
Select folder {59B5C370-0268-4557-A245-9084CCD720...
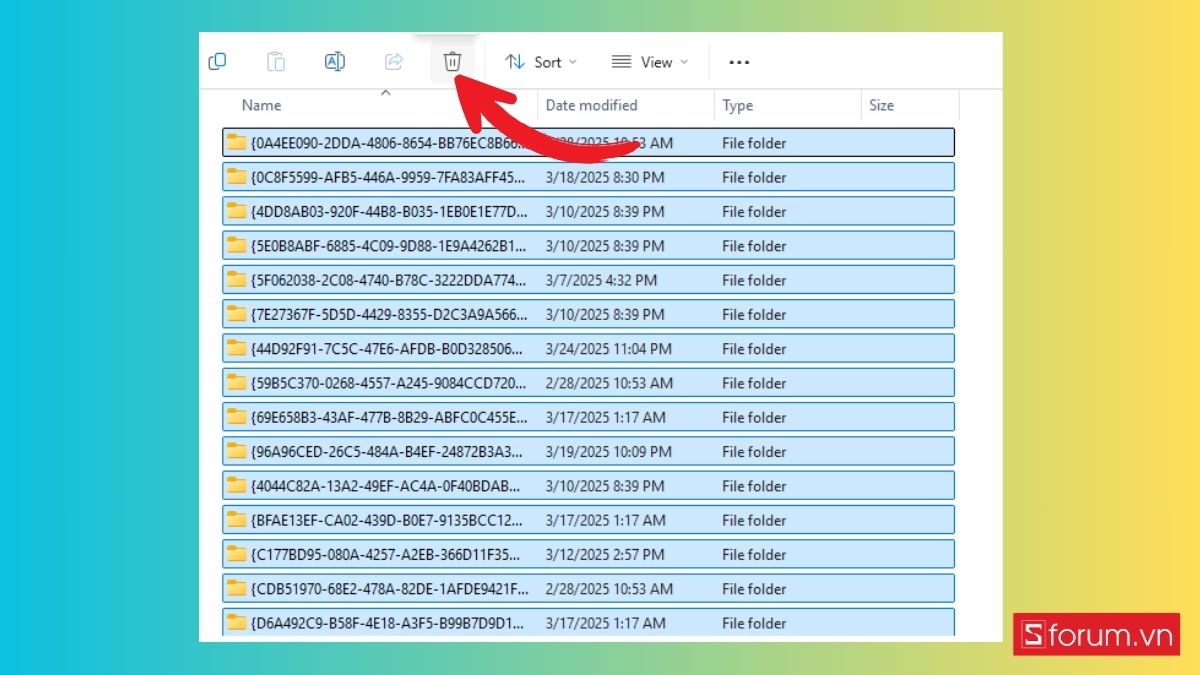click(x=588, y=382)
